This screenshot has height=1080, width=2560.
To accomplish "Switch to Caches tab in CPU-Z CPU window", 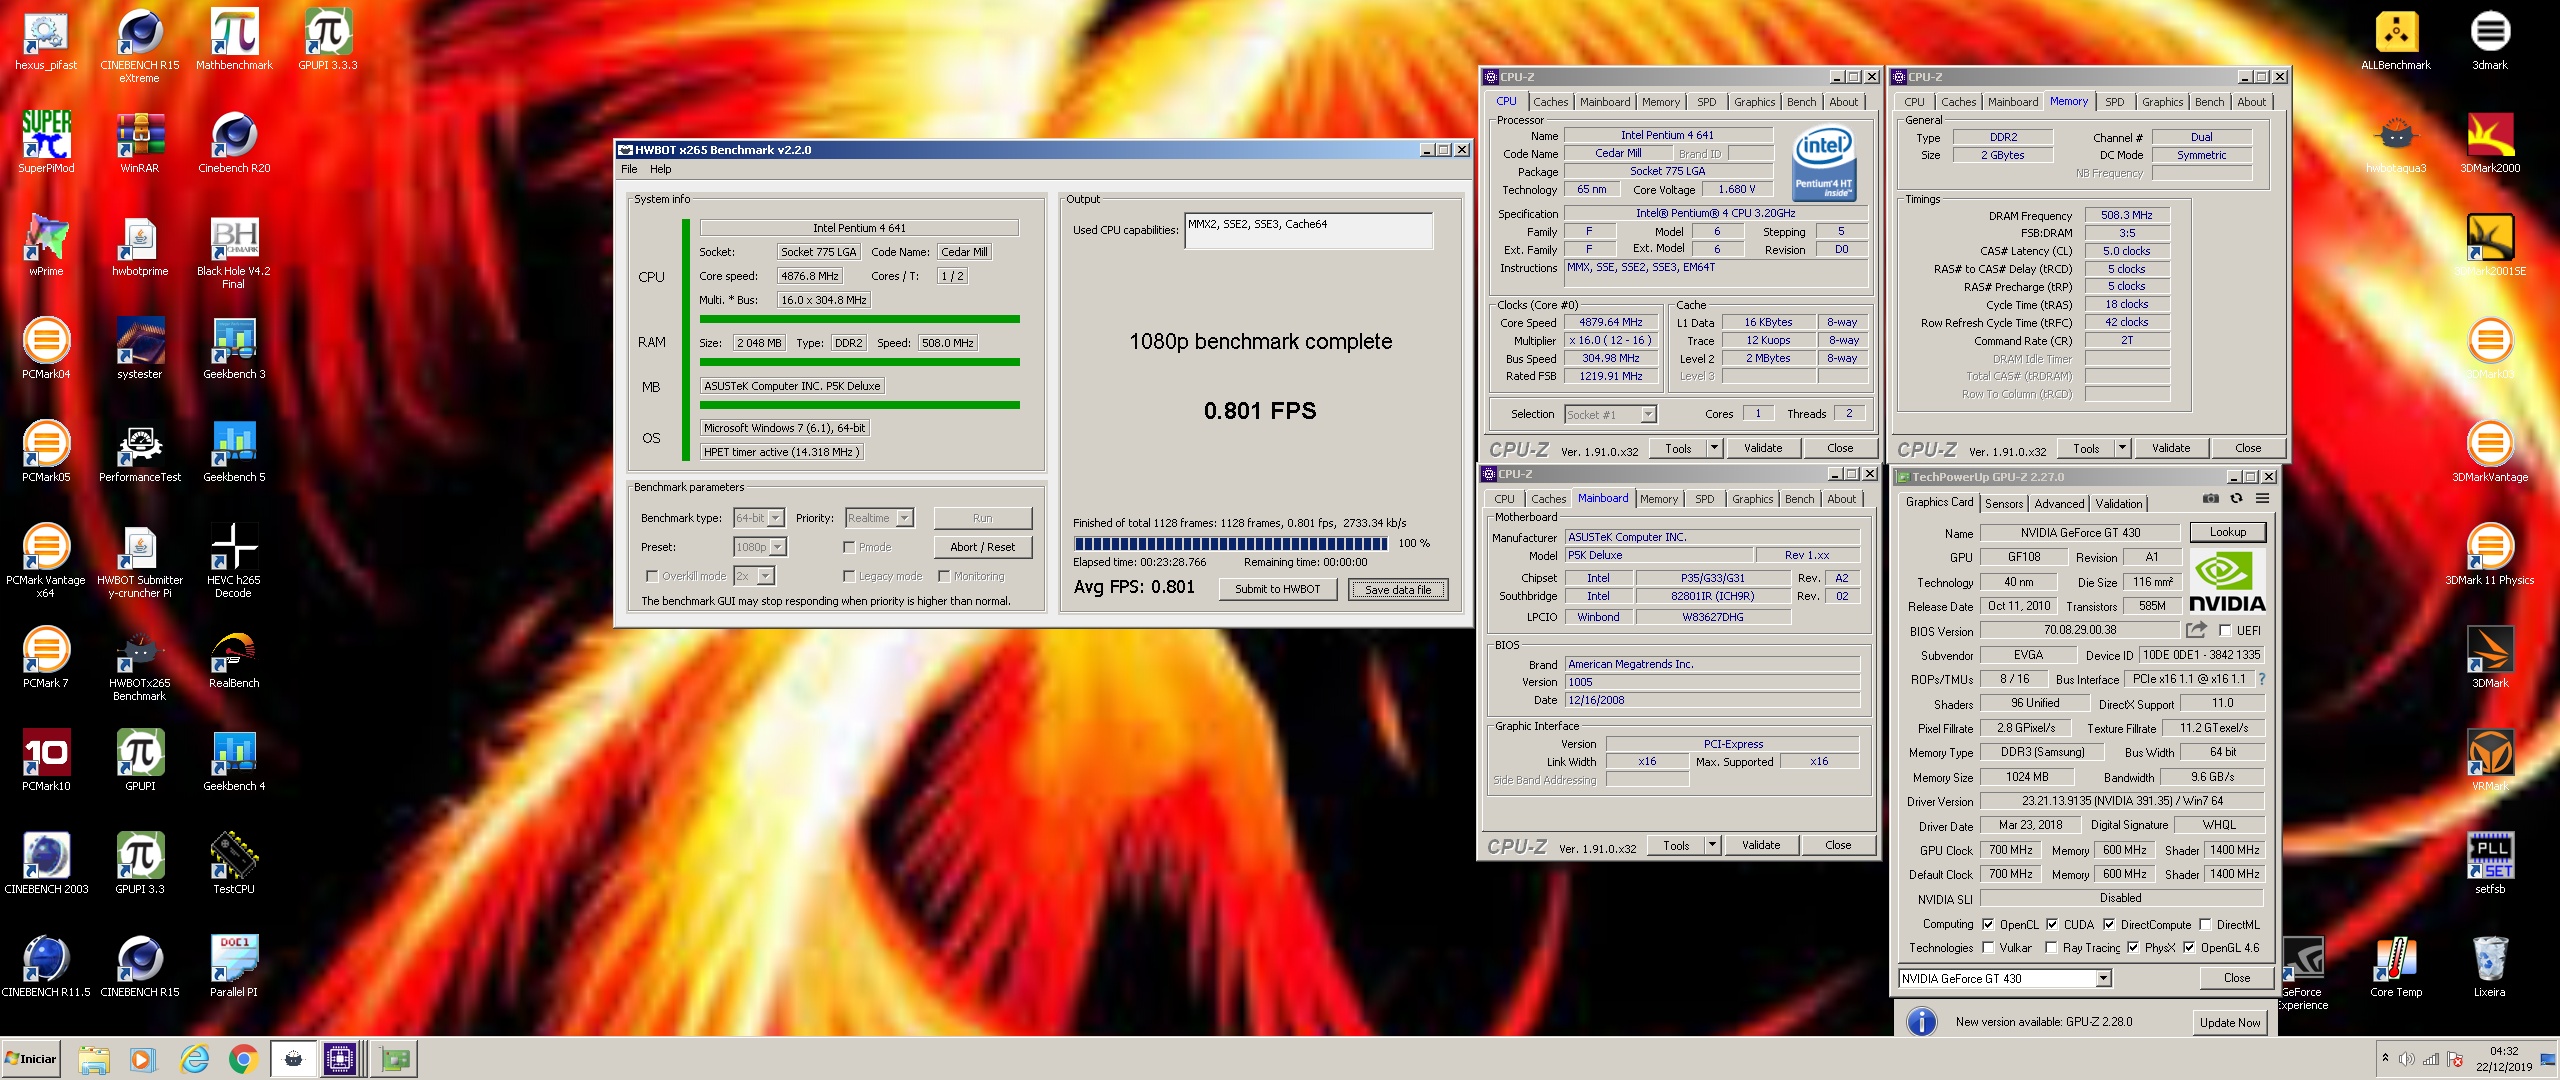I will (1550, 102).
